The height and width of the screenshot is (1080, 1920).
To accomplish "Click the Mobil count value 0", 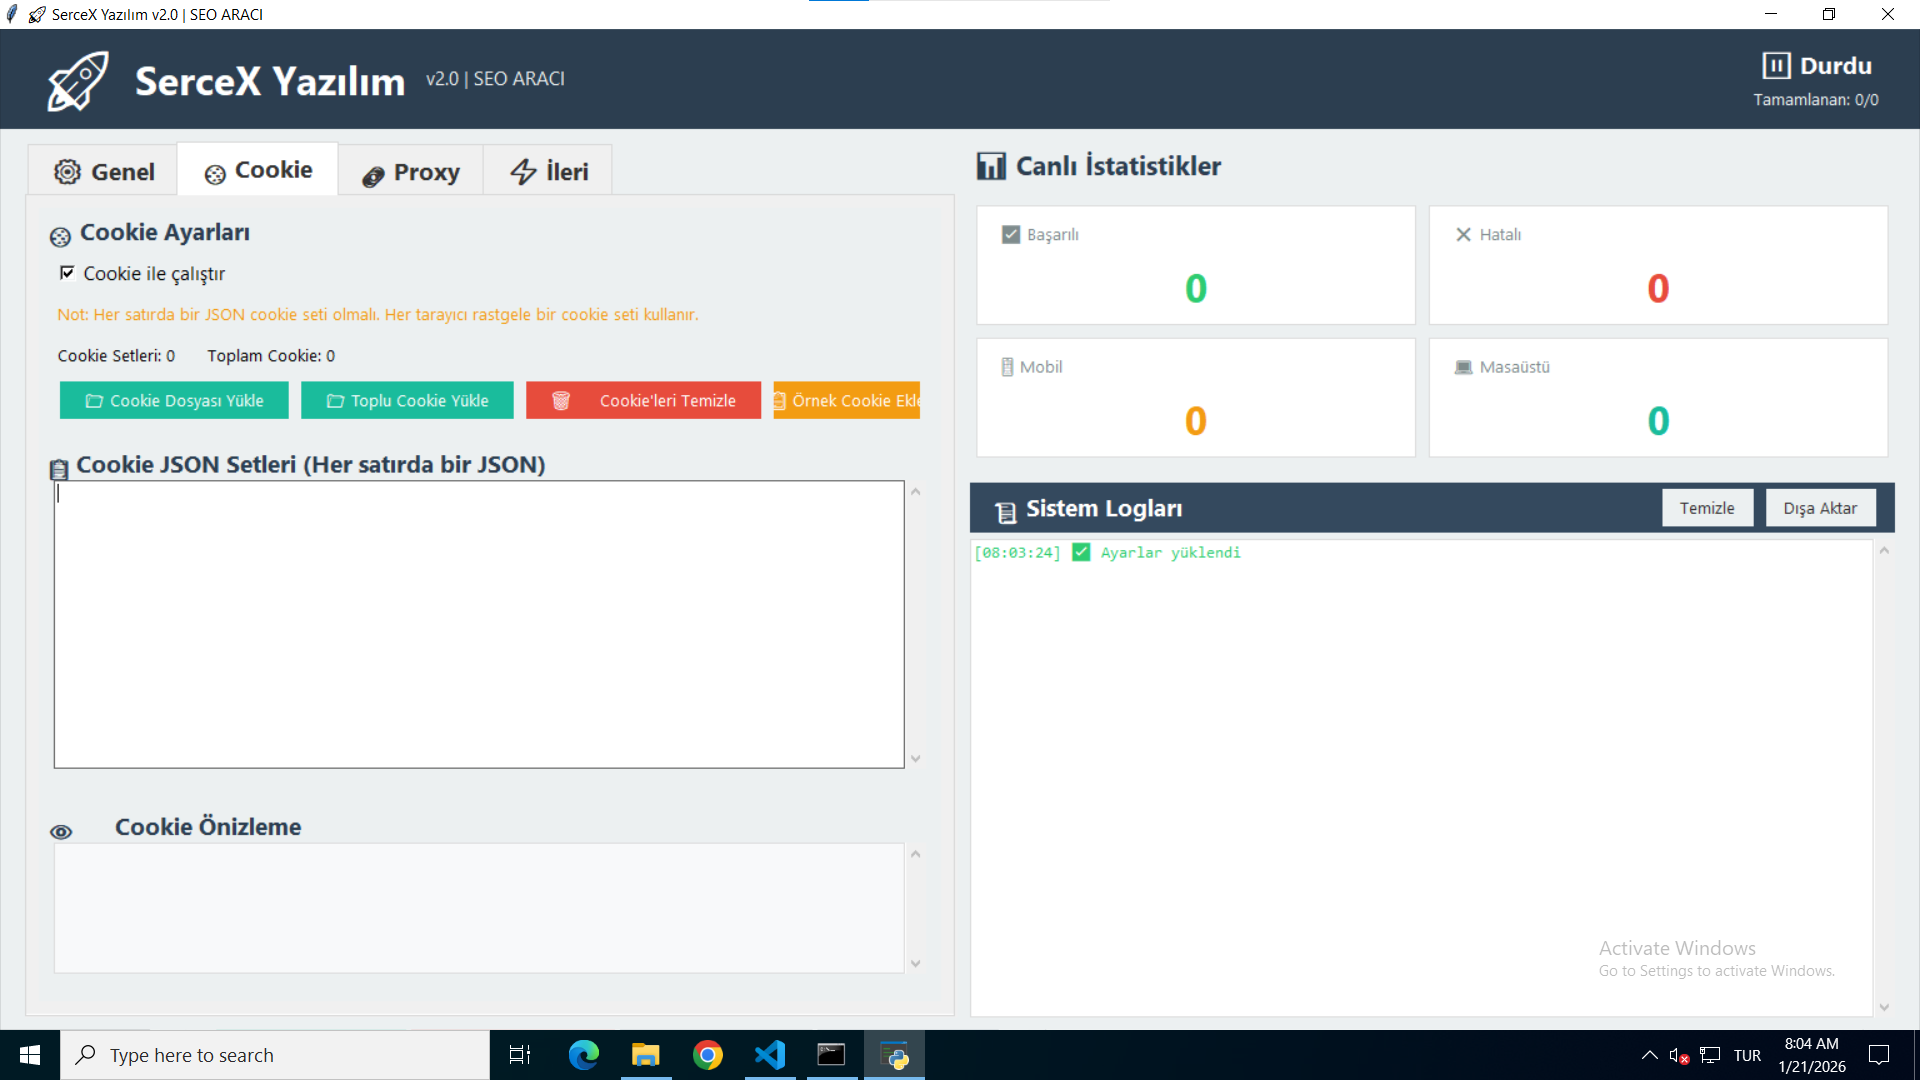I will [x=1196, y=421].
